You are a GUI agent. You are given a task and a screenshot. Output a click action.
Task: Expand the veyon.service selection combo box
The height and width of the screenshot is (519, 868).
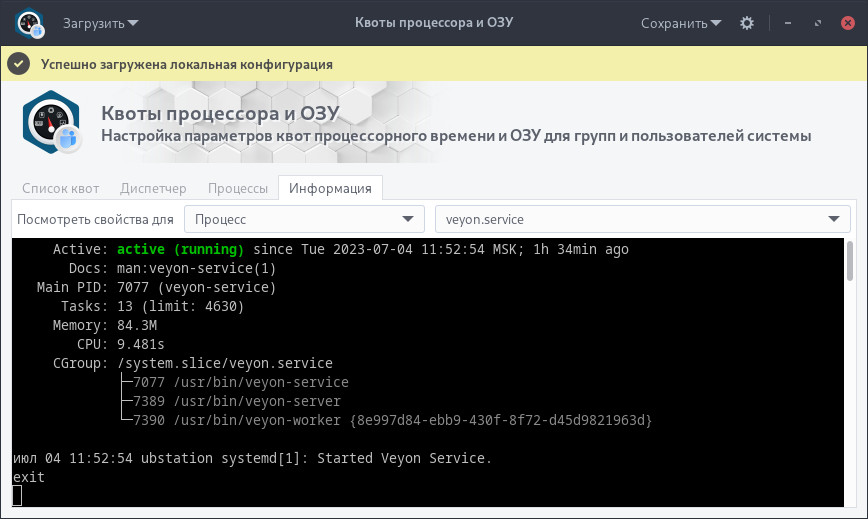point(642,219)
